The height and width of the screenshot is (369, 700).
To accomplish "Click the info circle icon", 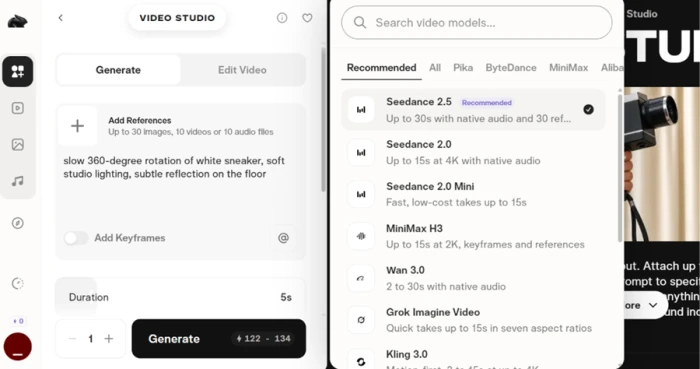I will point(282,18).
